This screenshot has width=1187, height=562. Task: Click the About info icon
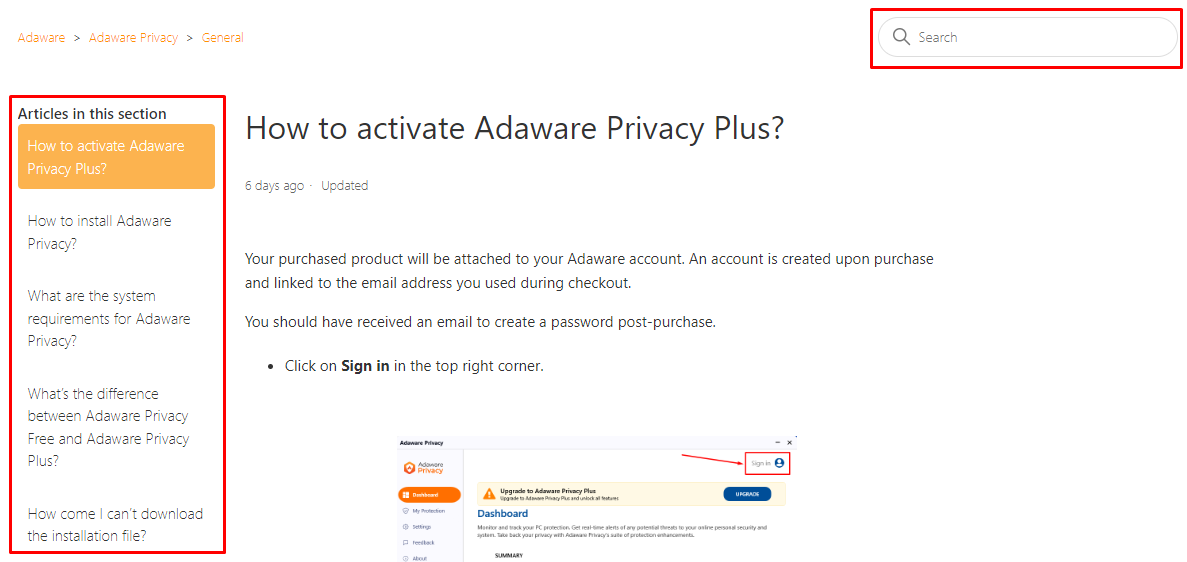[x=406, y=558]
